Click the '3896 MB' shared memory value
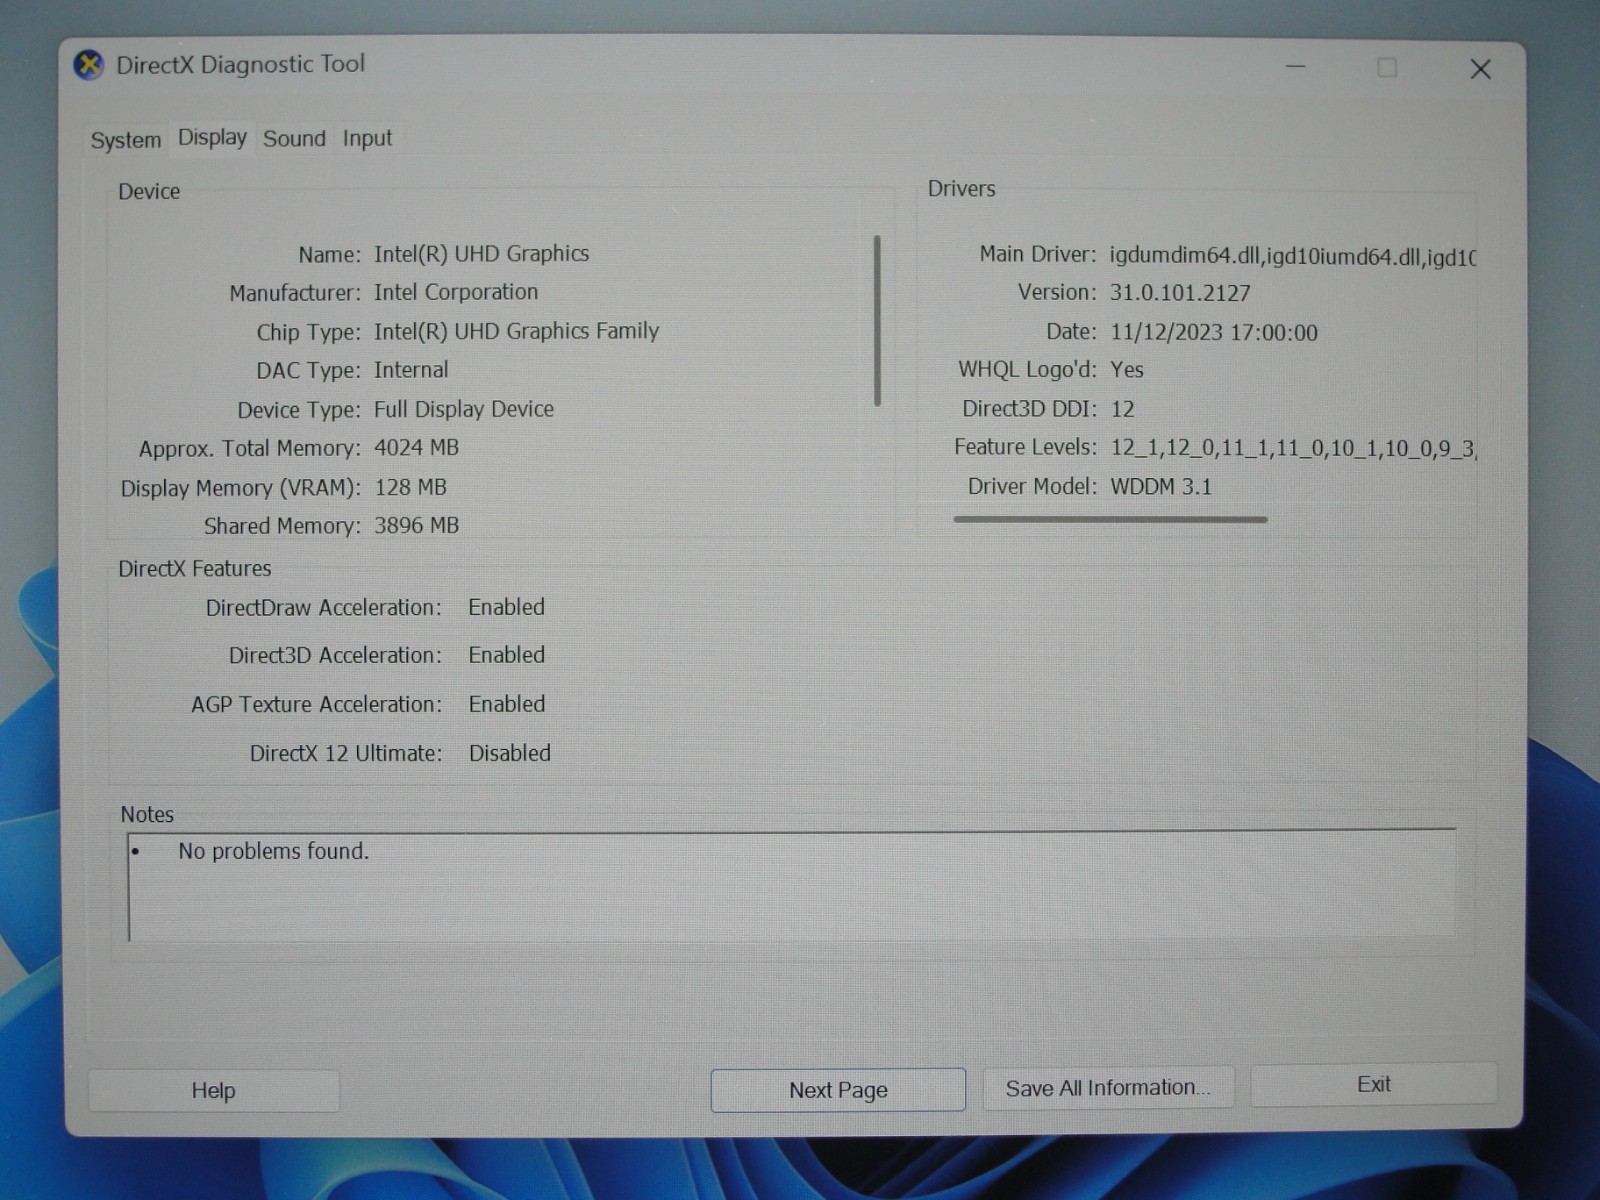The image size is (1600, 1200). point(416,525)
